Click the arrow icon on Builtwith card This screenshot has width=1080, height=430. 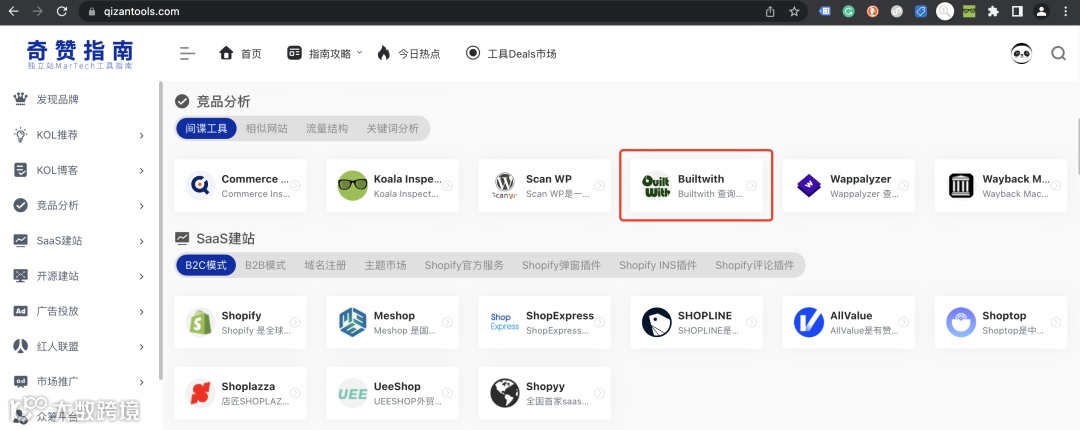click(x=751, y=185)
